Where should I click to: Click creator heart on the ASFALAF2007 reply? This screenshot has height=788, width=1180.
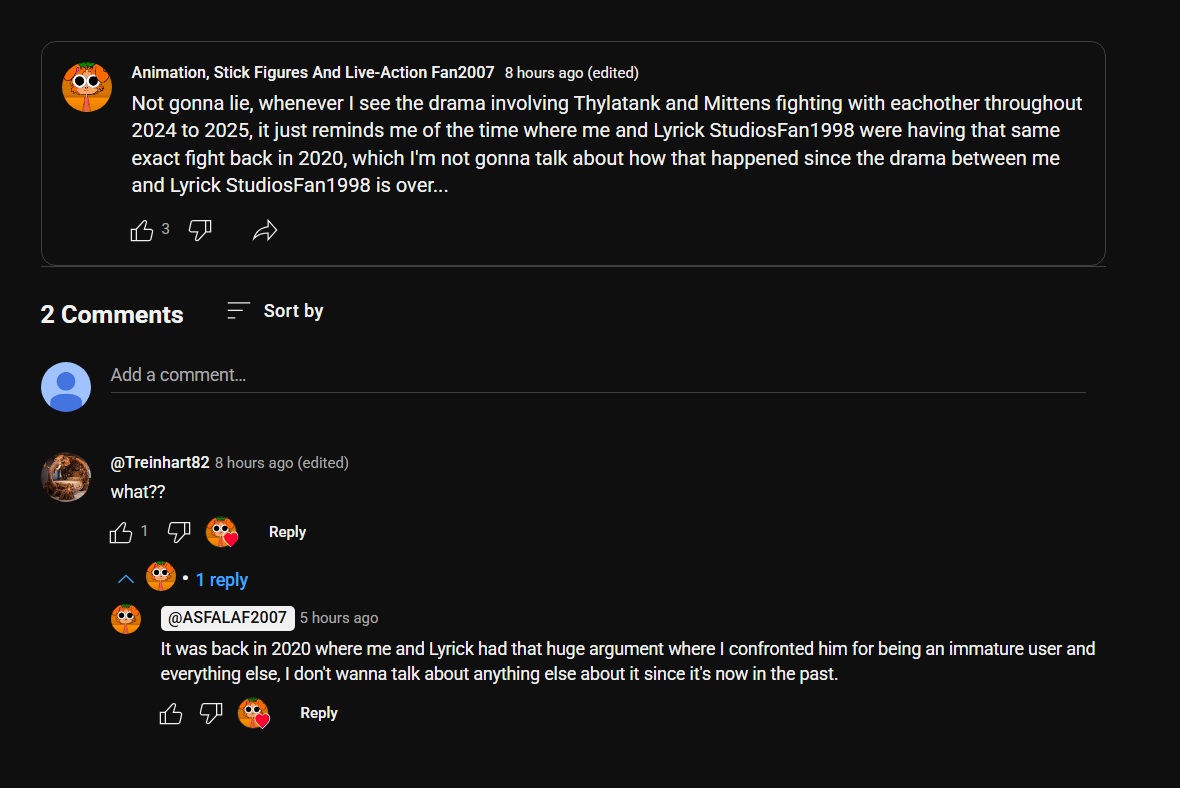click(253, 713)
